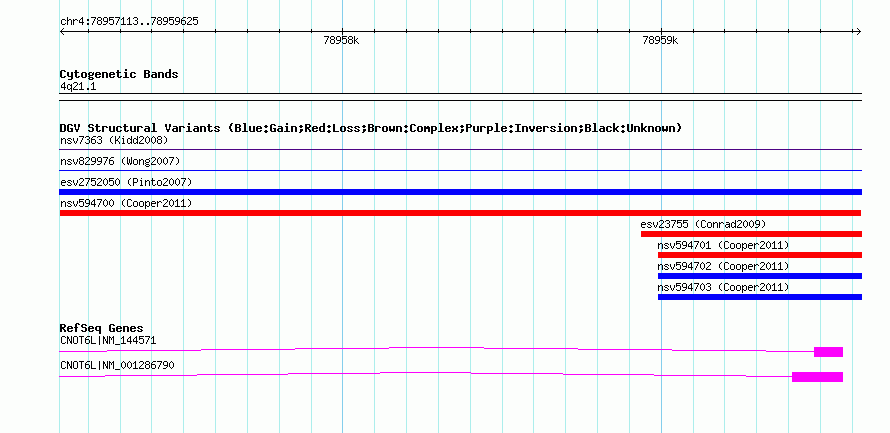Viewport: 890px width, 433px height.
Task: Click the thick blue esv2752050 gain bar
Action: tap(461, 192)
